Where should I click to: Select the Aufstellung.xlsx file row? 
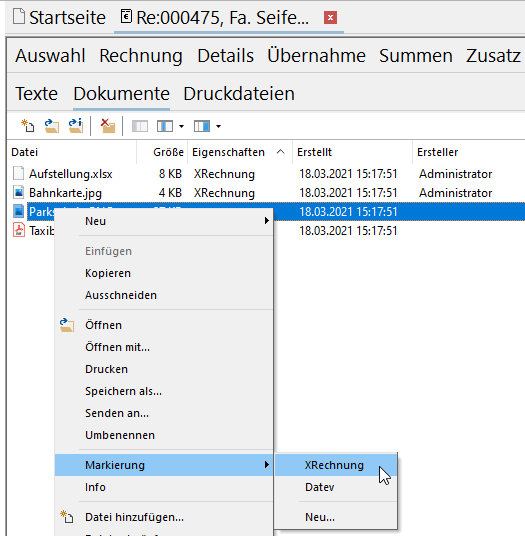(x=266, y=174)
